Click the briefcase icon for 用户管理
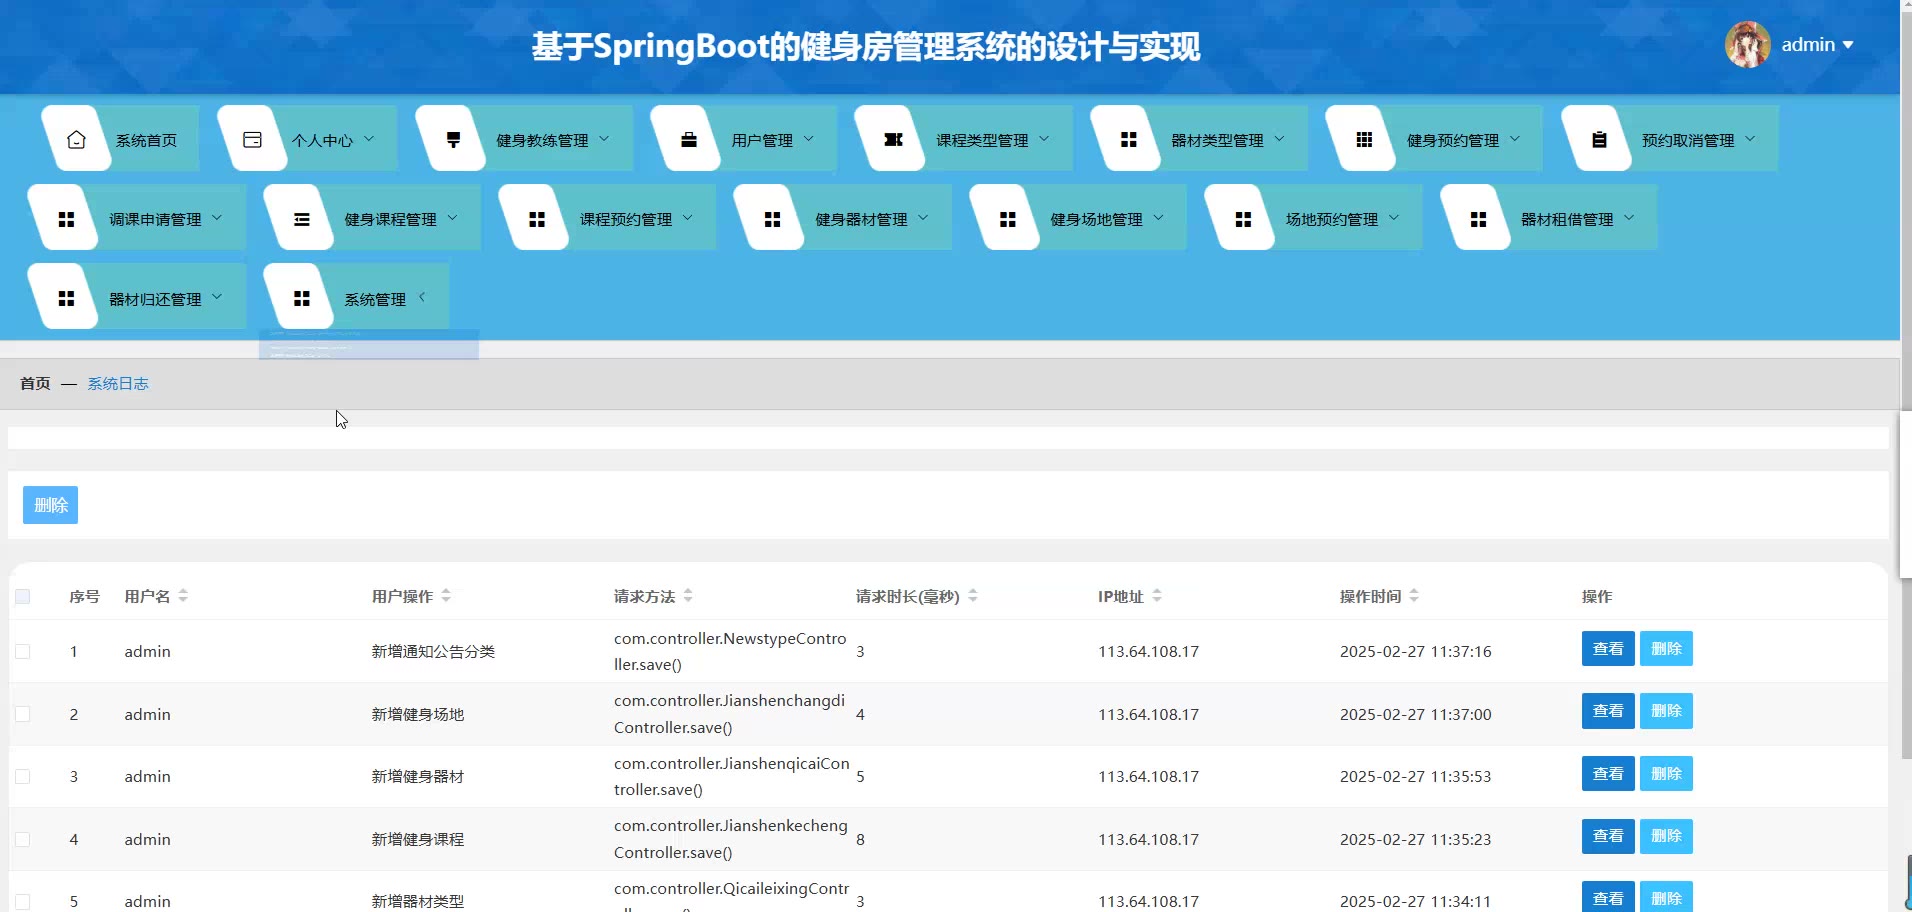The height and width of the screenshot is (912, 1912). 688,140
